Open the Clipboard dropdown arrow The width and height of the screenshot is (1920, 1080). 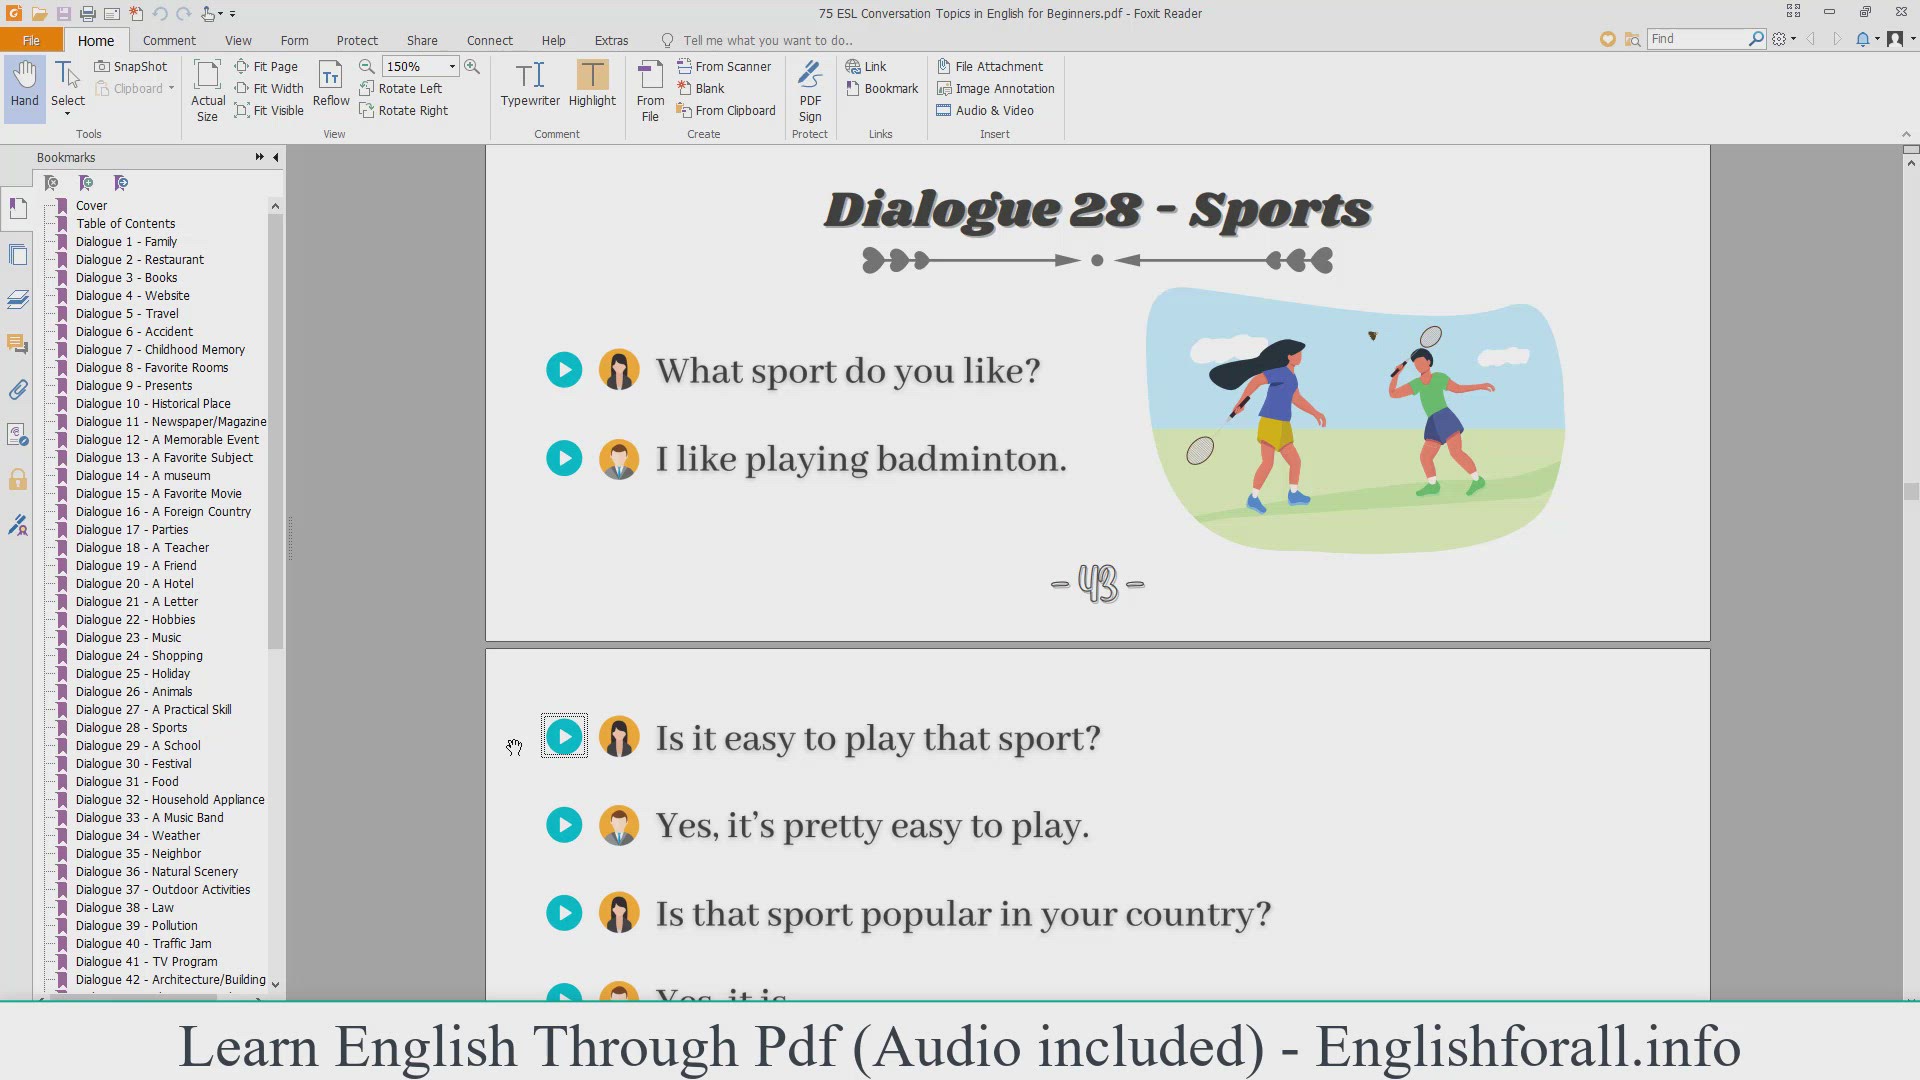point(171,88)
